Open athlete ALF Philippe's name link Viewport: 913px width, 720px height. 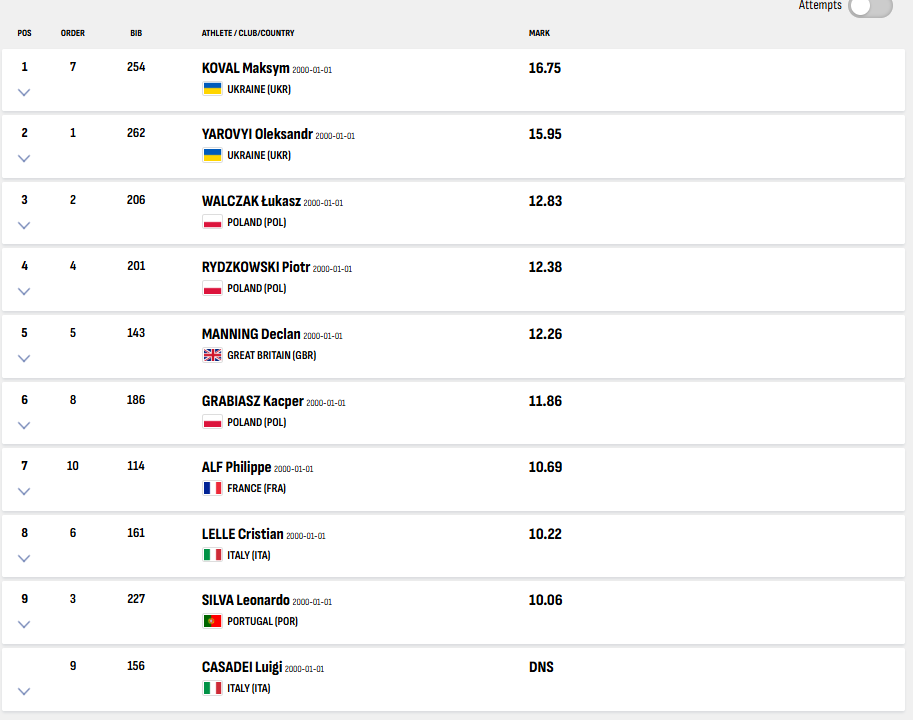click(236, 467)
